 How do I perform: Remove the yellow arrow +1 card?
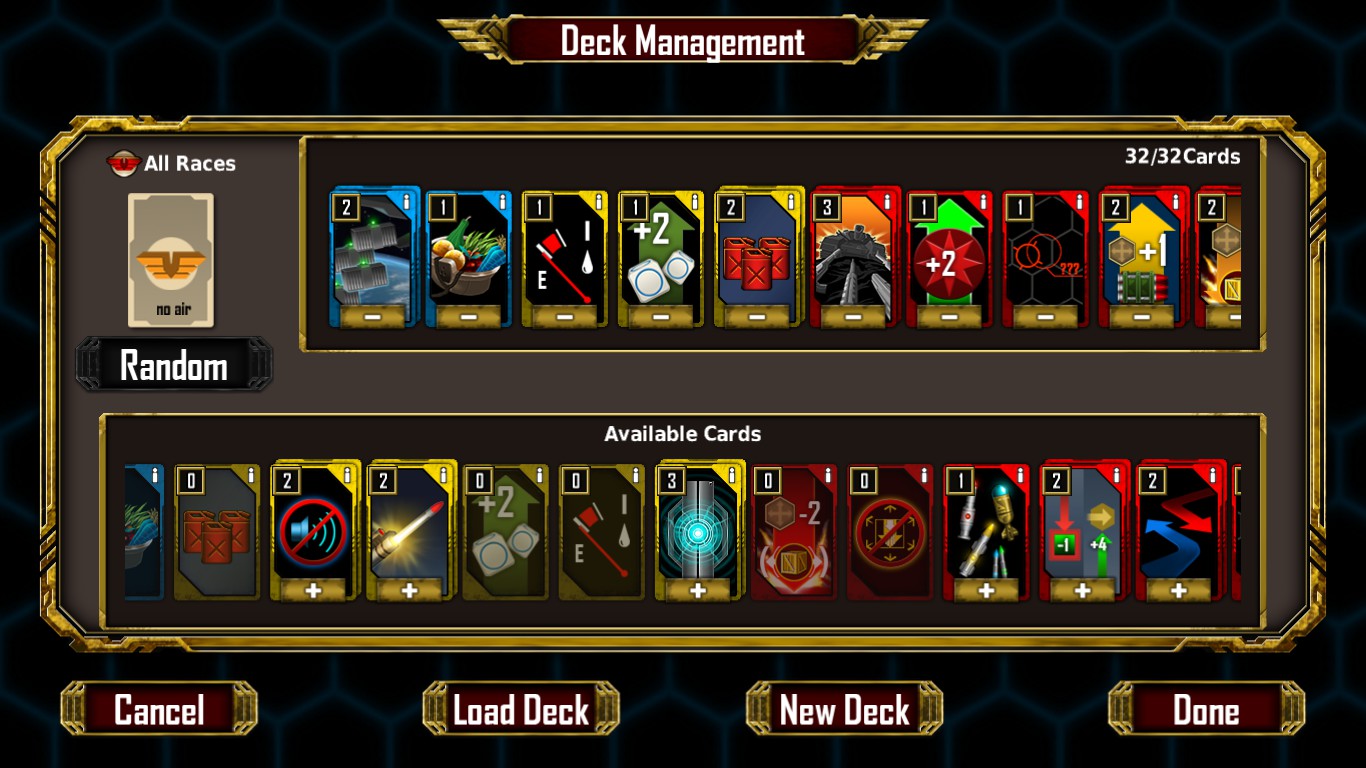[x=1141, y=317]
